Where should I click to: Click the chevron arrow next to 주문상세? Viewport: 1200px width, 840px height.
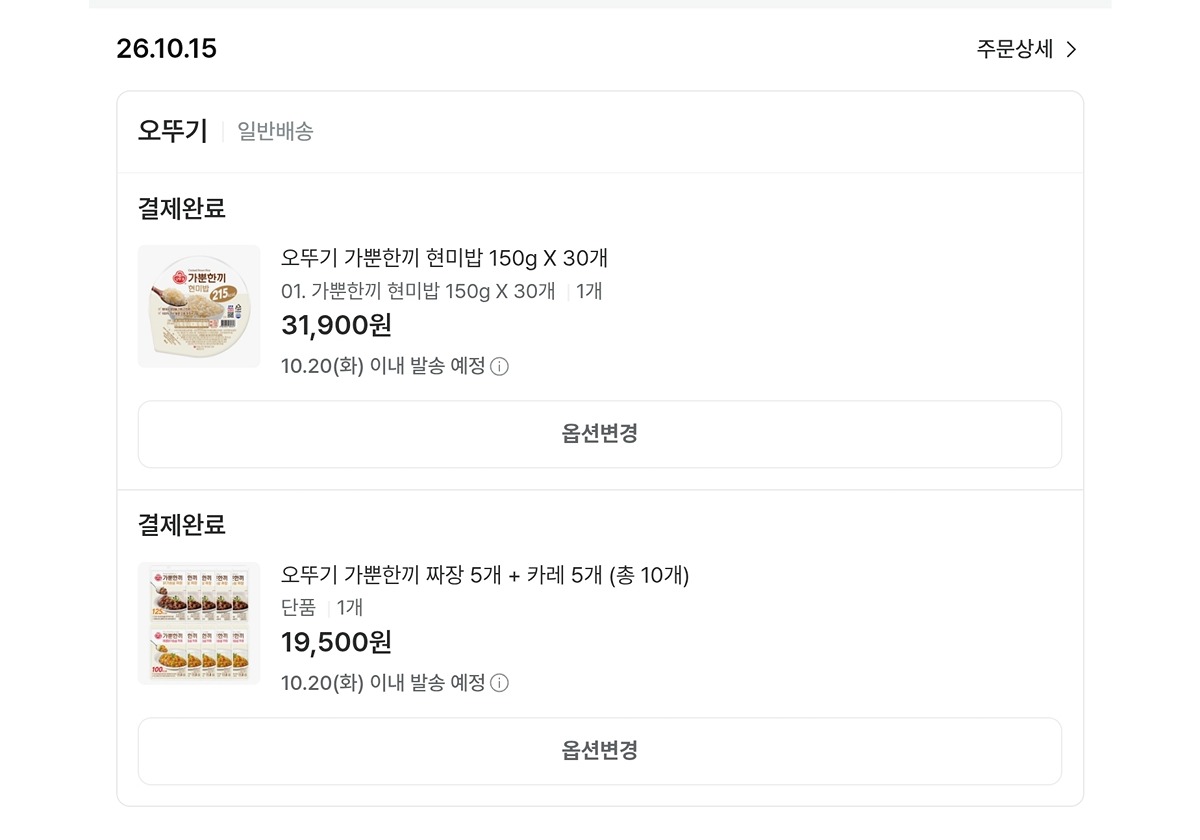(1071, 49)
